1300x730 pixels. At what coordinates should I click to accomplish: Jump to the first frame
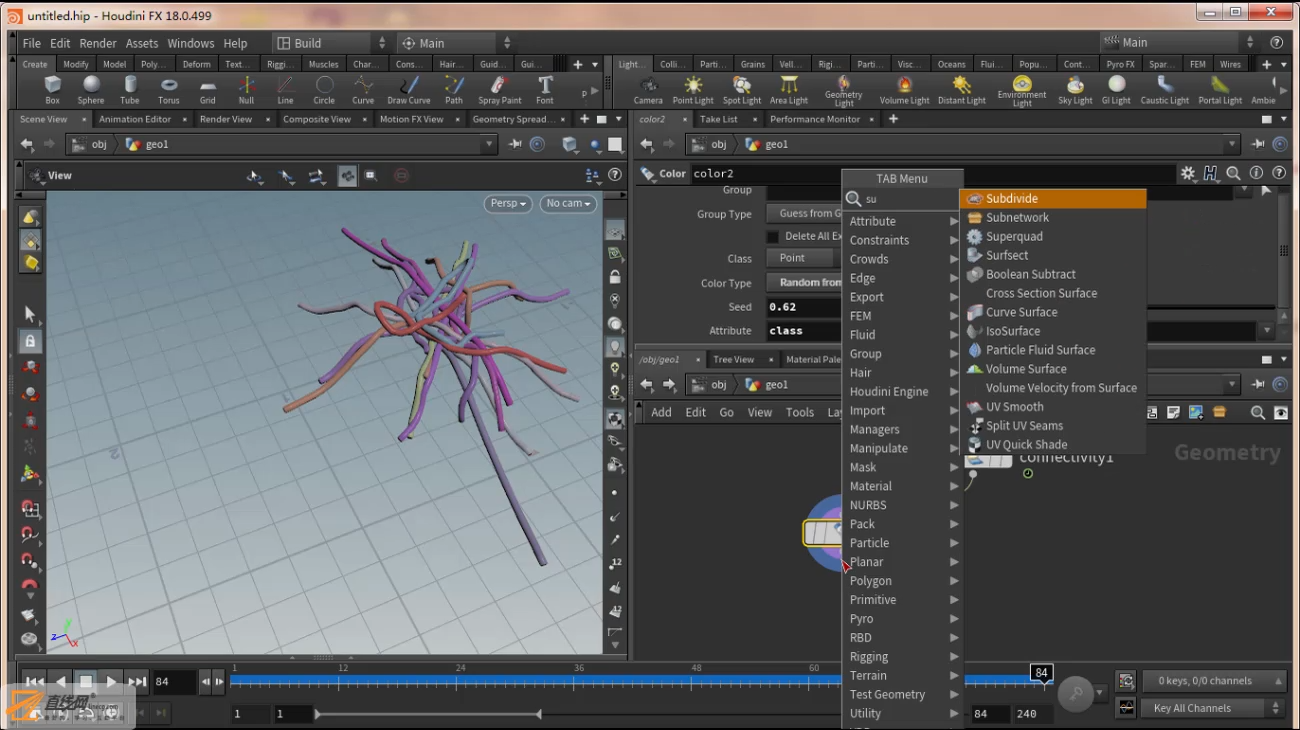(34, 682)
